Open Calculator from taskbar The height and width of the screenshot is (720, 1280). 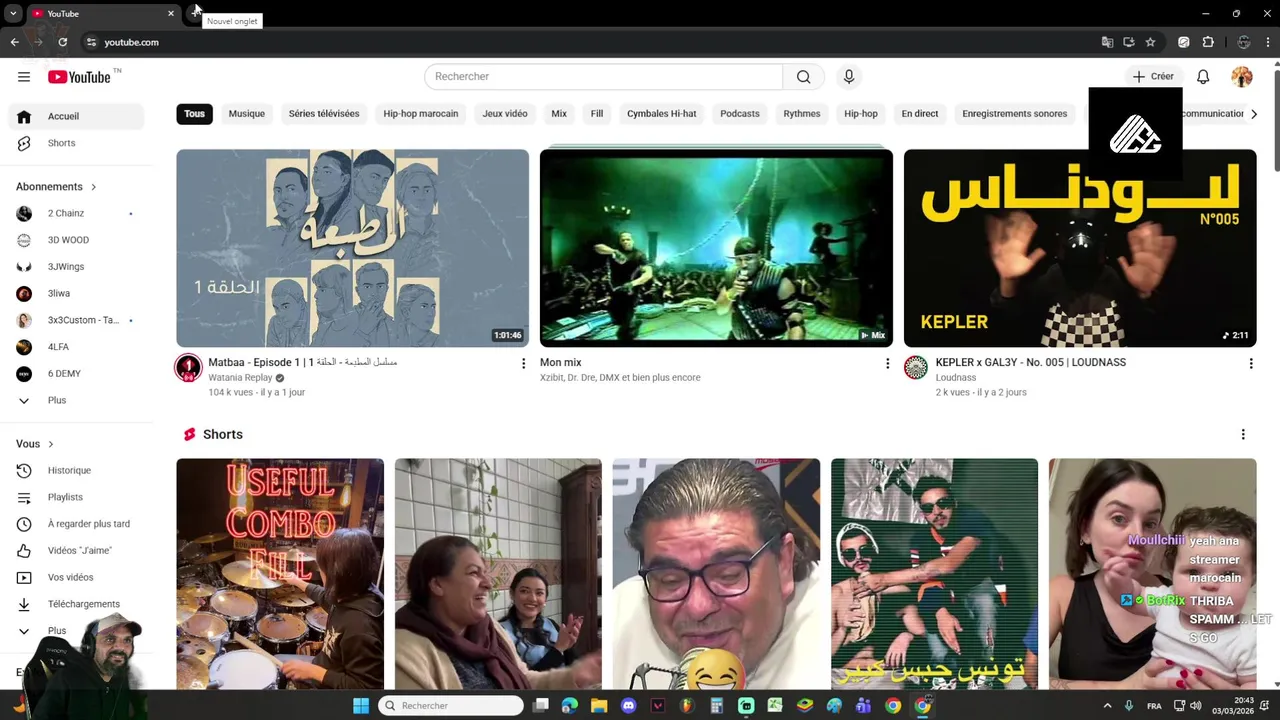click(716, 706)
